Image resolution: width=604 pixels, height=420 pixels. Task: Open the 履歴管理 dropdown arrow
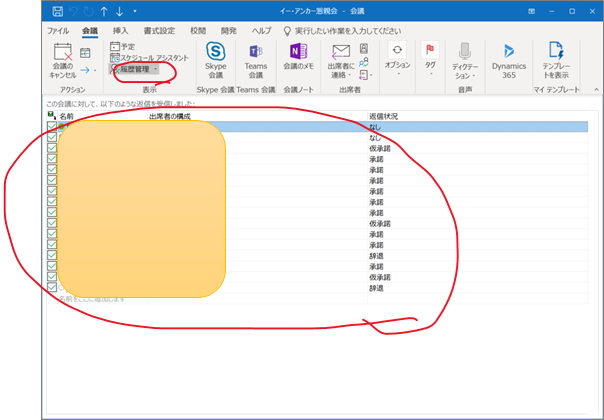(155, 69)
